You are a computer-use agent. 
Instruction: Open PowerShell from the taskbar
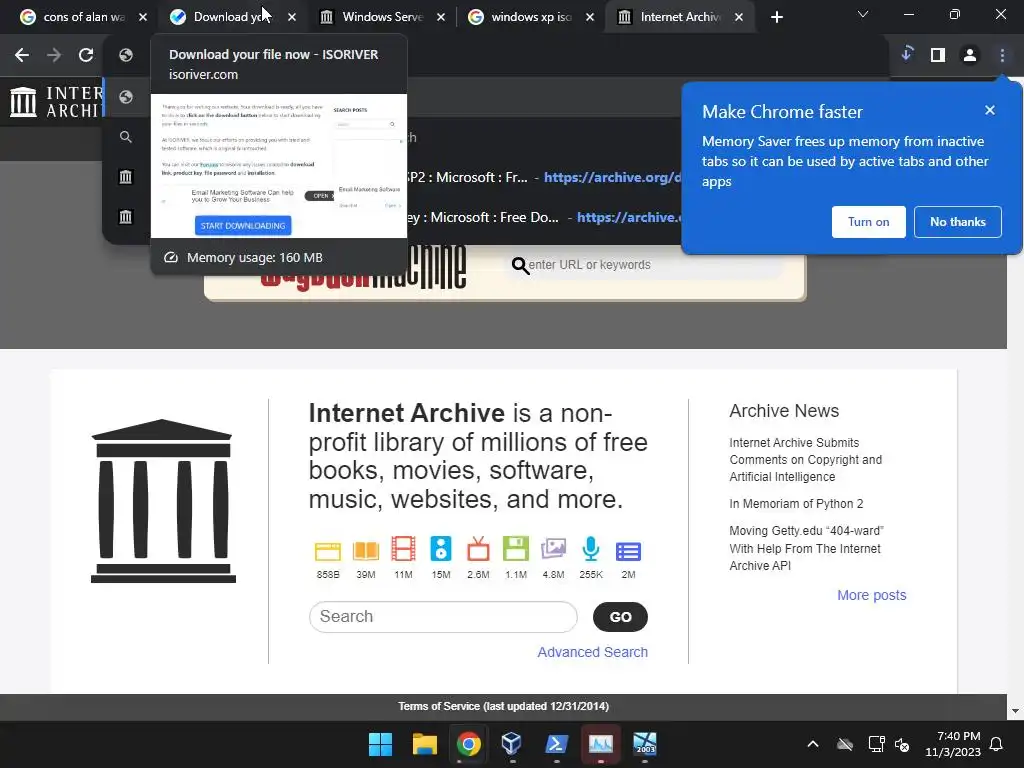click(556, 744)
